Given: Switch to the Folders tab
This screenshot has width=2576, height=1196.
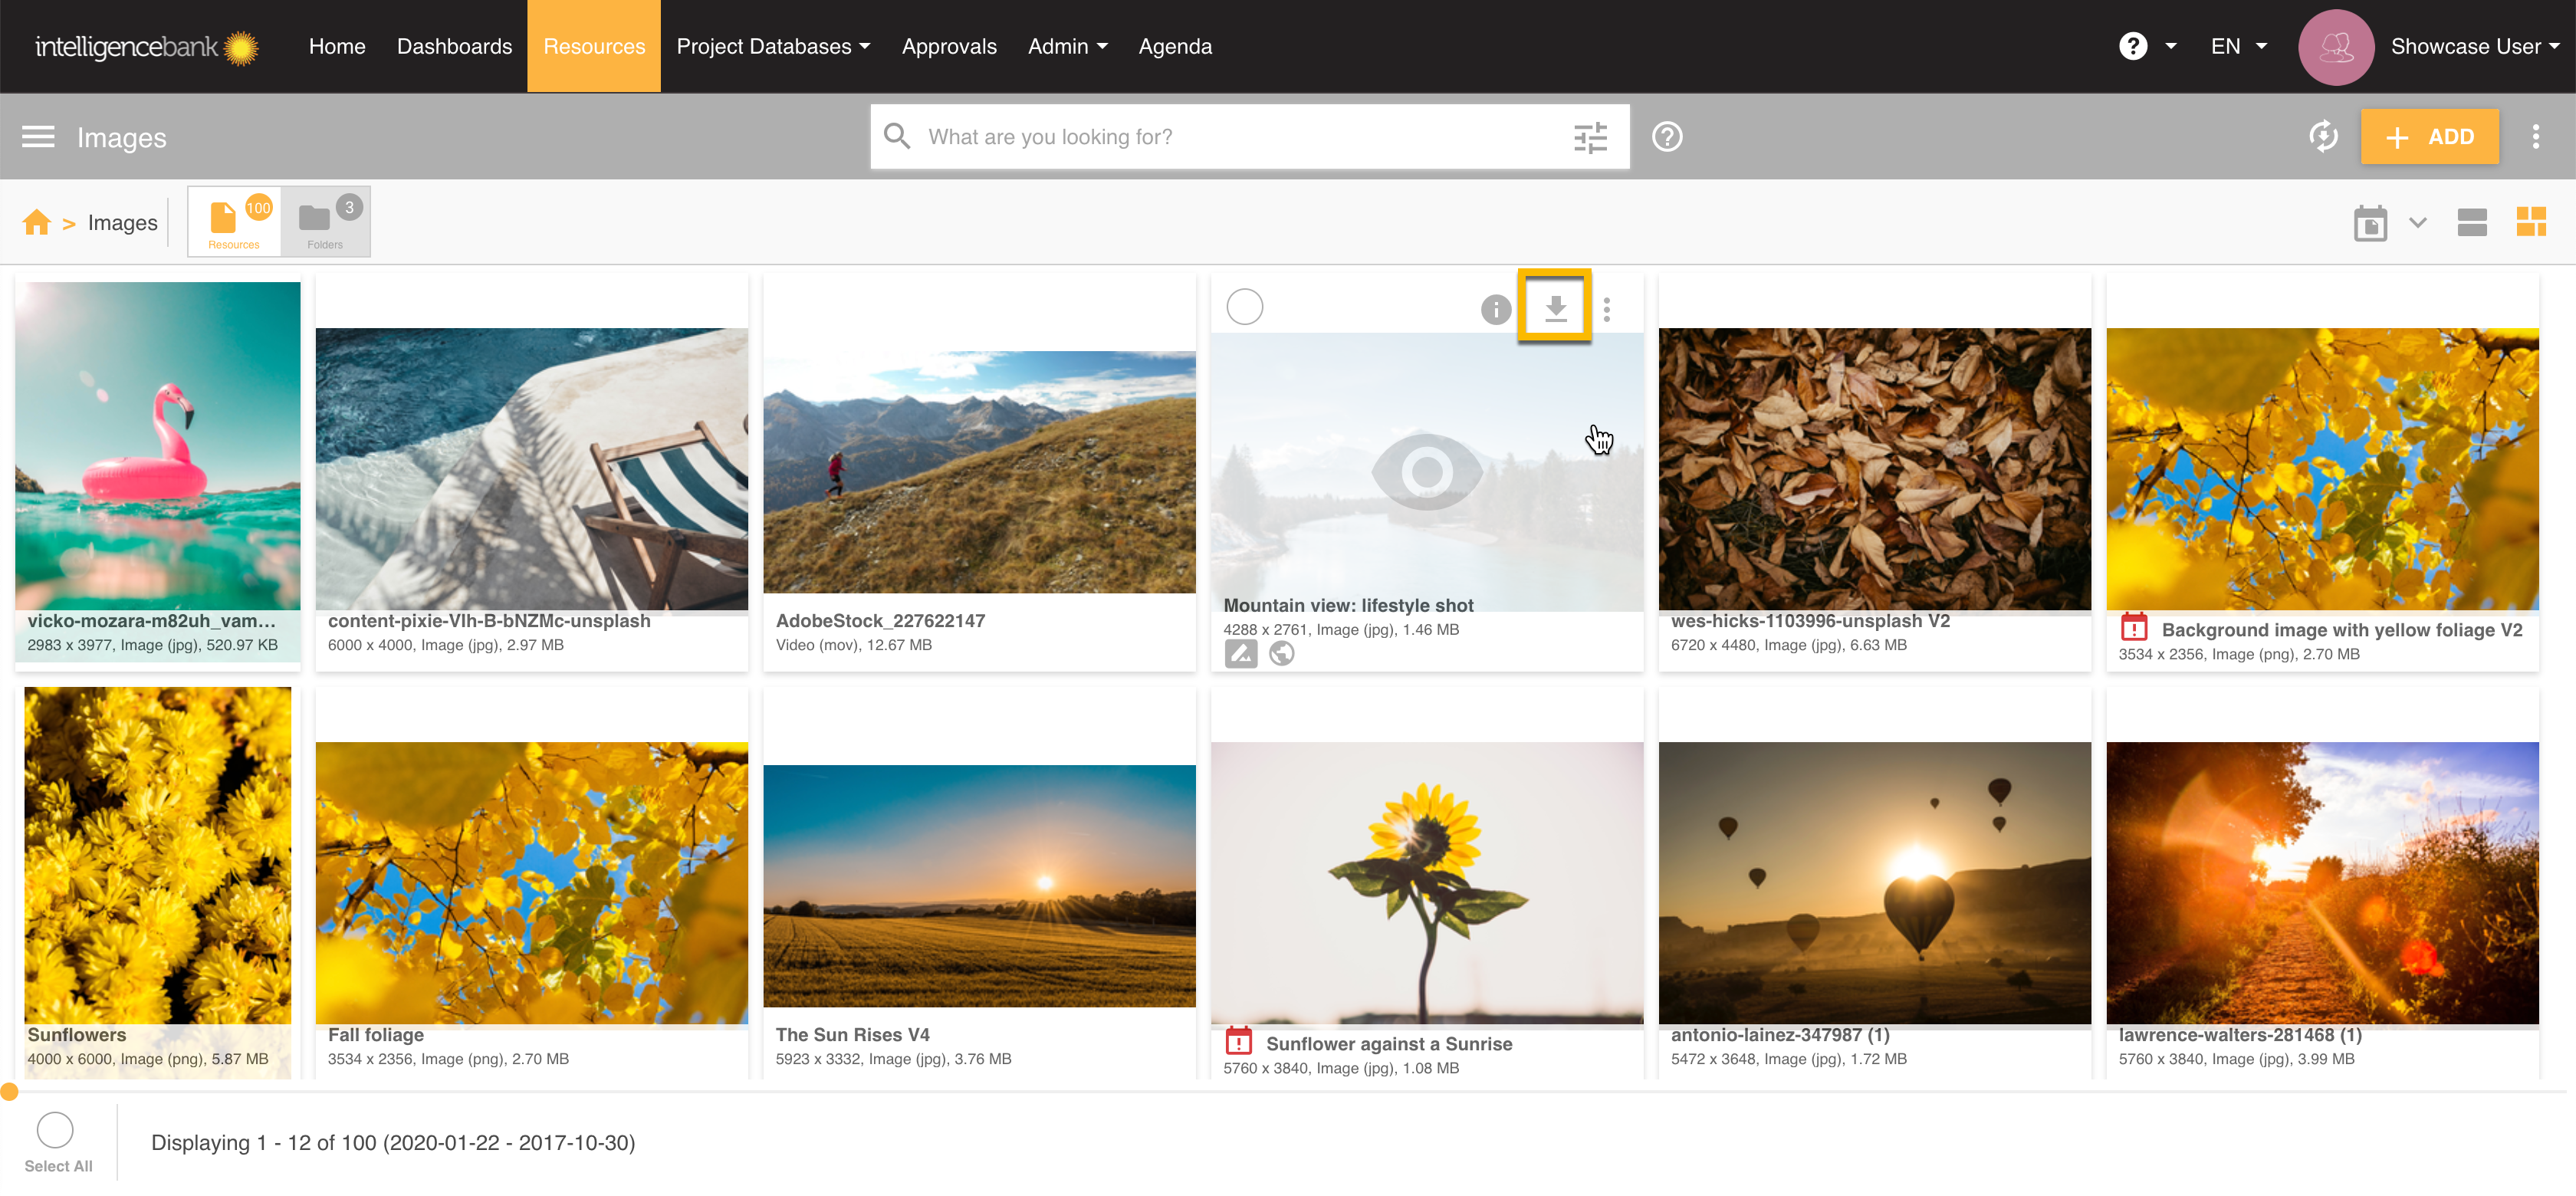Looking at the screenshot, I should click(325, 222).
